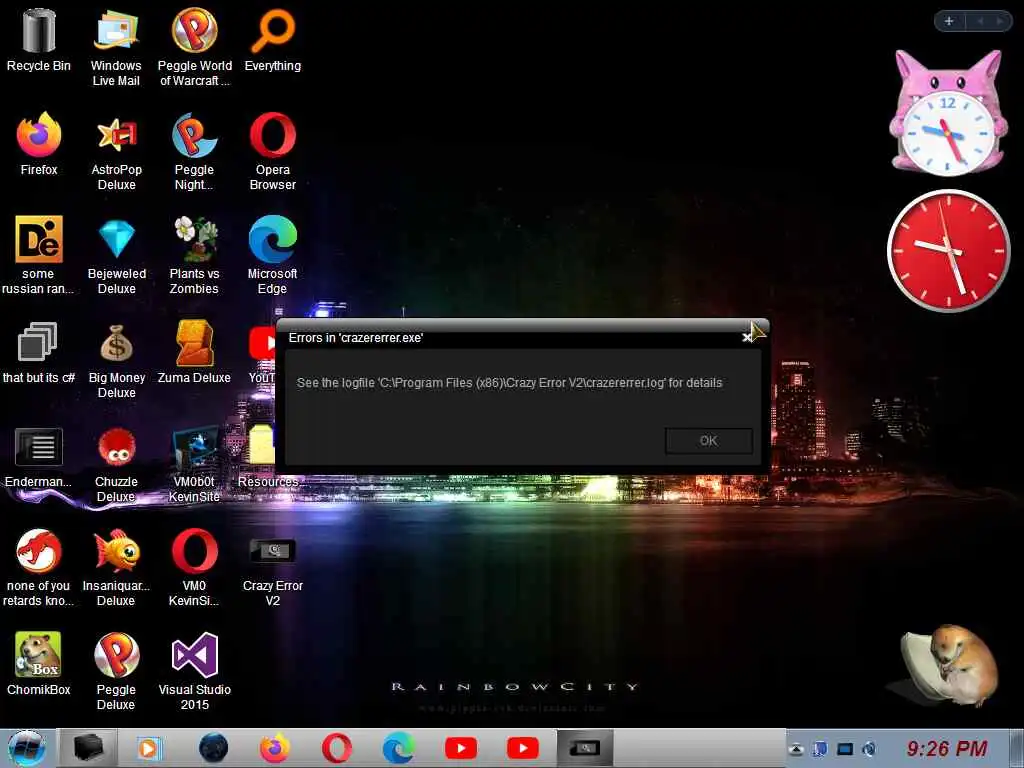The height and width of the screenshot is (768, 1024).
Task: Click the plus button on gadget bar
Action: pos(949,21)
